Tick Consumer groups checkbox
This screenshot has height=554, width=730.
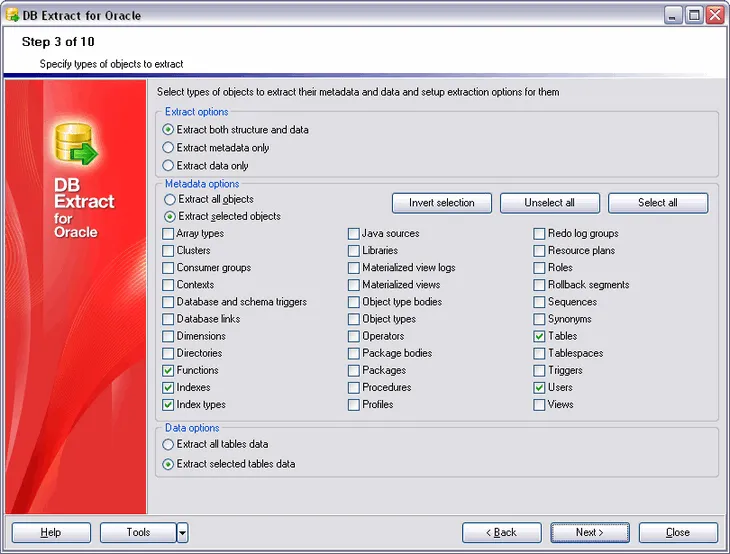click(x=168, y=268)
